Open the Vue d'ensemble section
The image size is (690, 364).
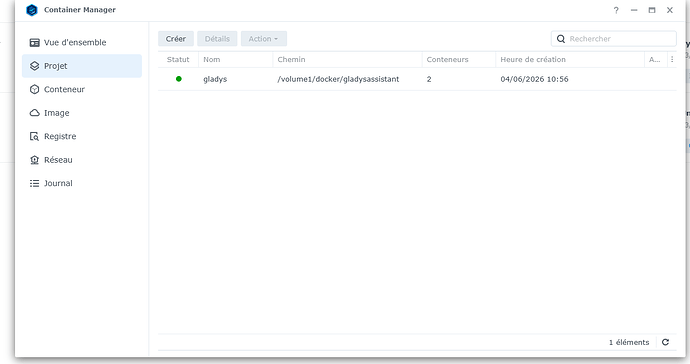pyautogui.click(x=82, y=43)
